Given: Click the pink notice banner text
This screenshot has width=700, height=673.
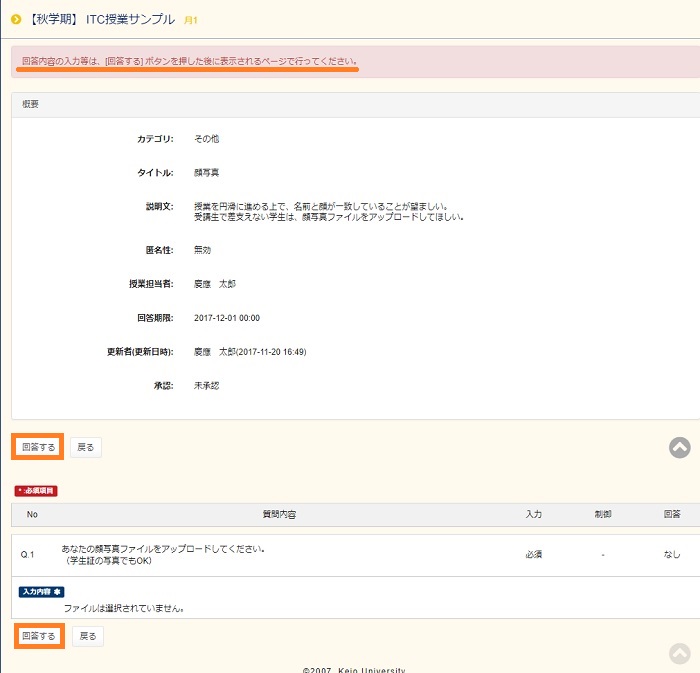Looking at the screenshot, I should [x=189, y=62].
